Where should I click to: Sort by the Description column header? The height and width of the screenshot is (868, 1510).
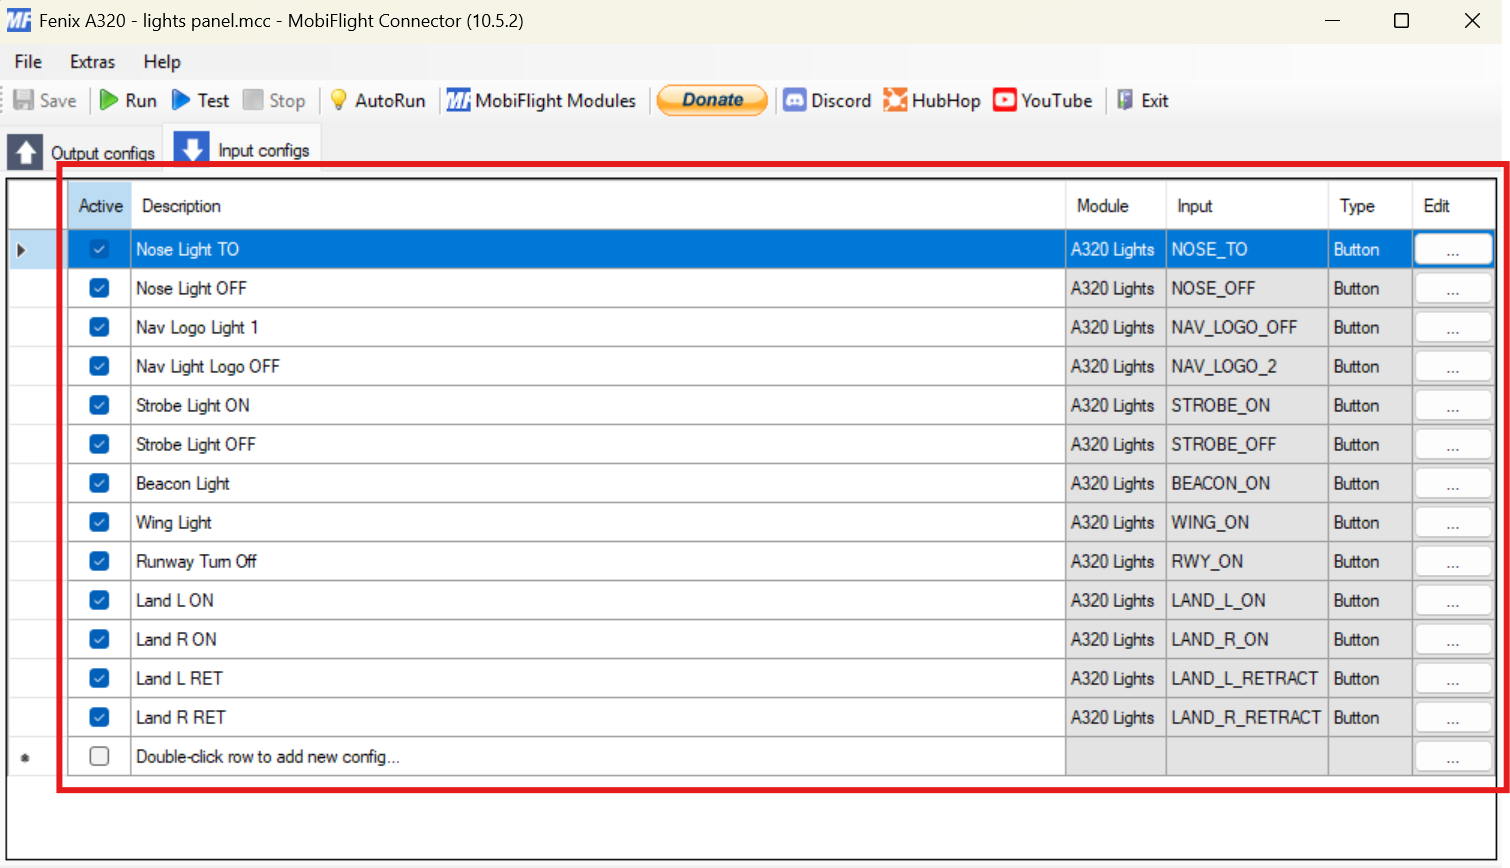point(598,206)
